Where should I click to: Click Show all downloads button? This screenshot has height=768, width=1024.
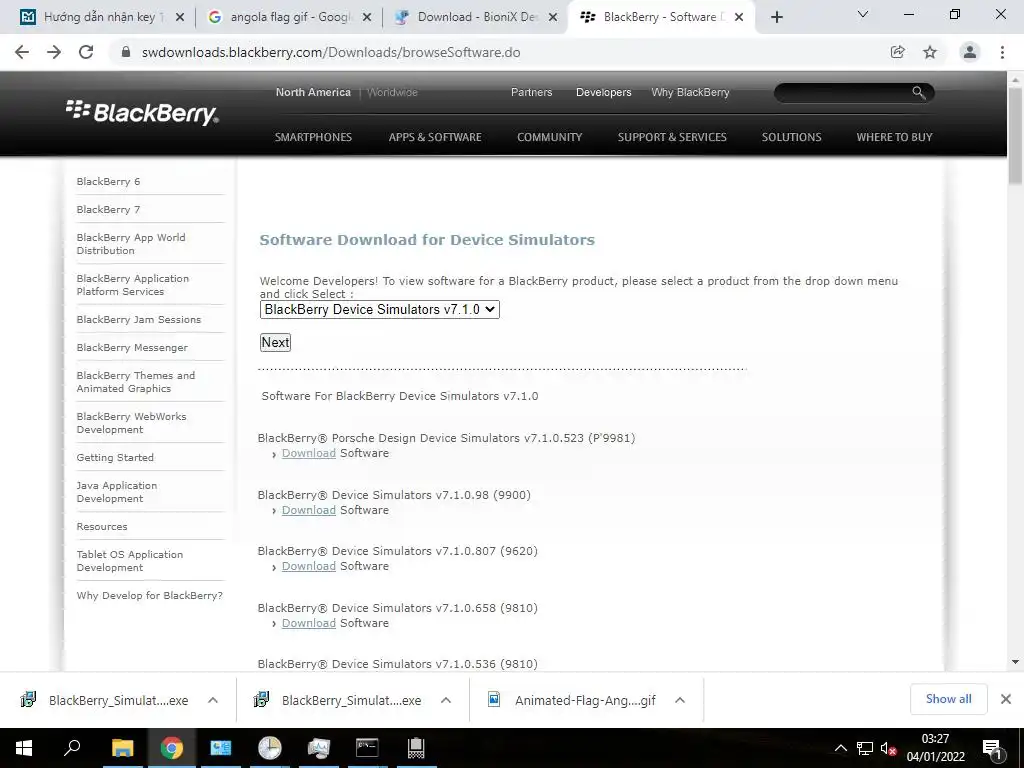coord(948,699)
